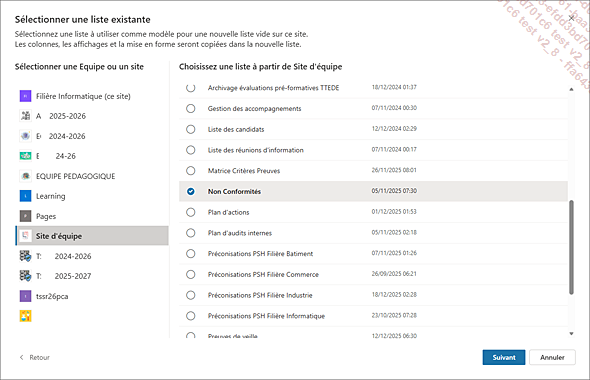Click the Filière Informatique site icon
Viewport: 590px width, 380px height.
(x=25, y=96)
